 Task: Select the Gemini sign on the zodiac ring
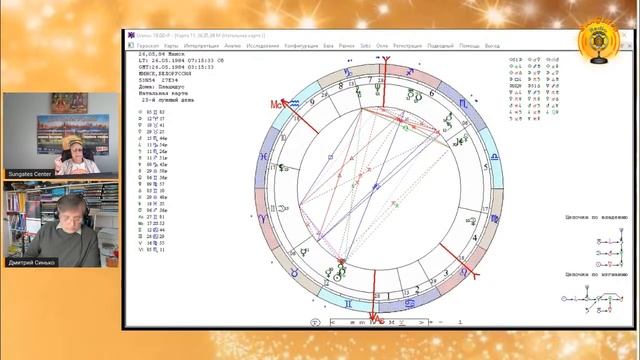pyautogui.click(x=348, y=304)
